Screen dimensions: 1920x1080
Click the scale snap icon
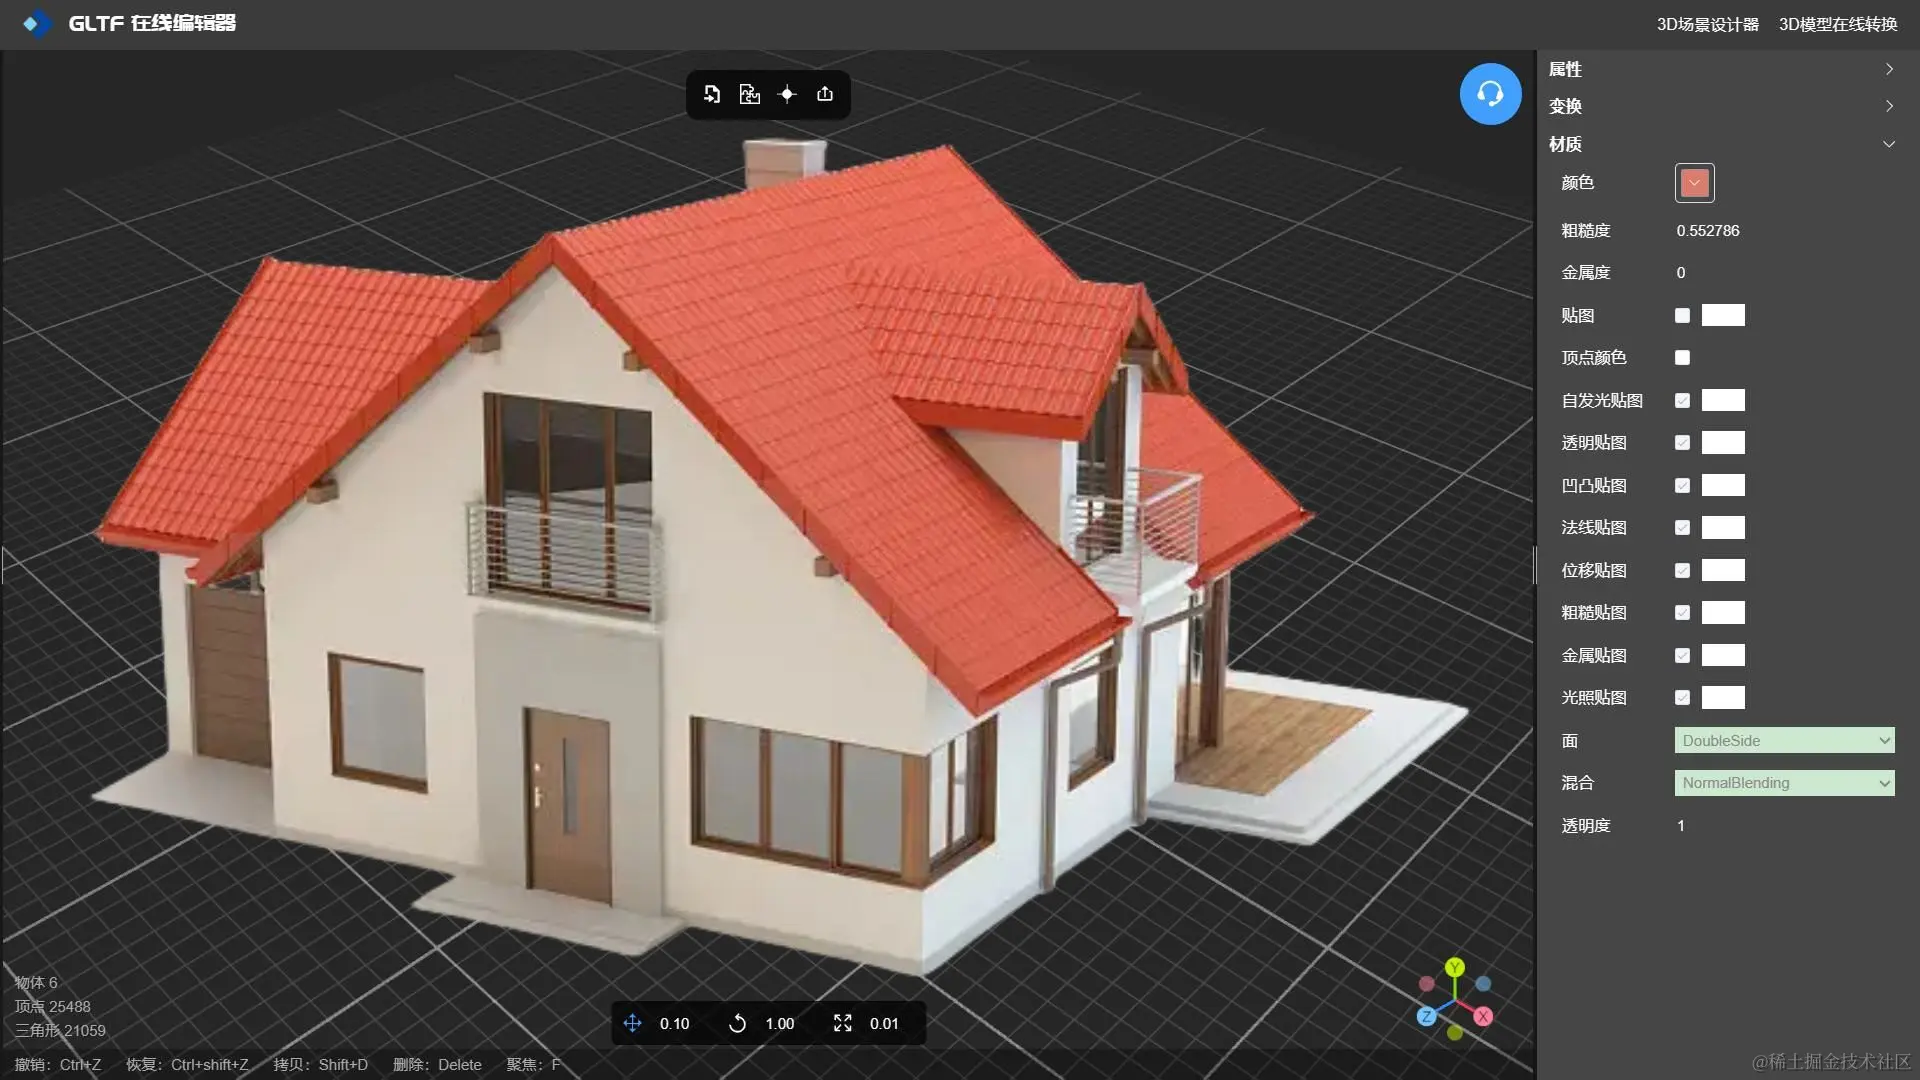[x=842, y=1023]
